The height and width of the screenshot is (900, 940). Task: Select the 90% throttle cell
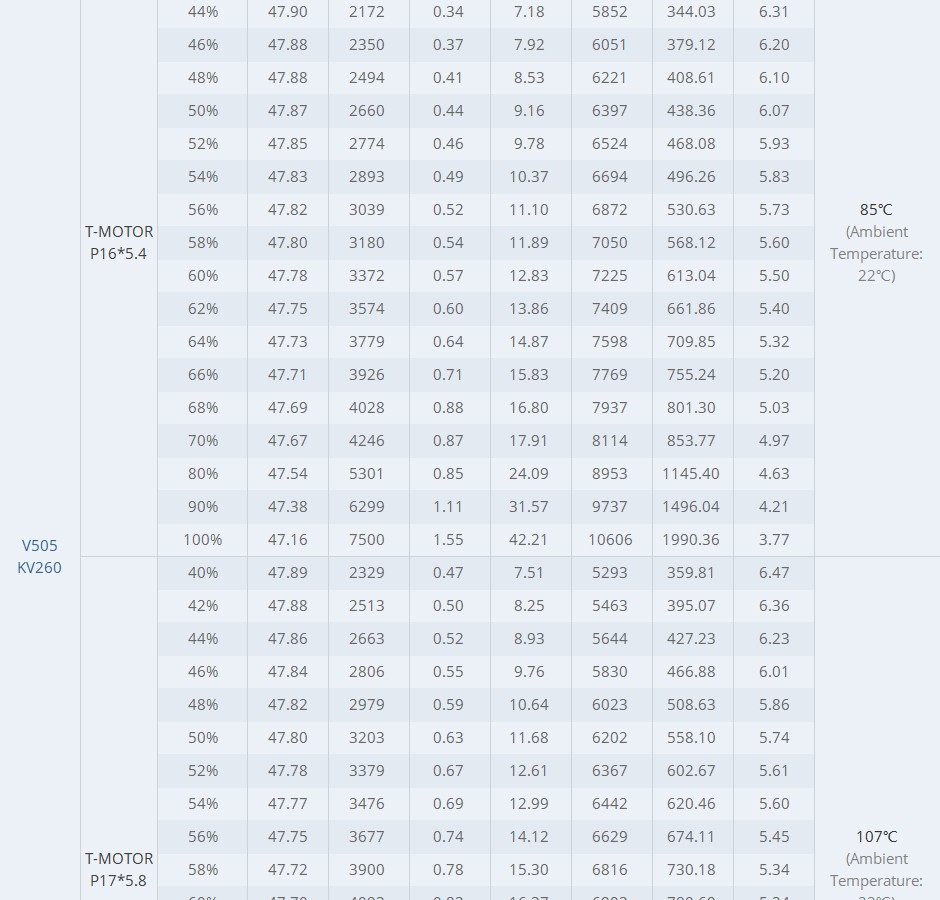point(202,507)
